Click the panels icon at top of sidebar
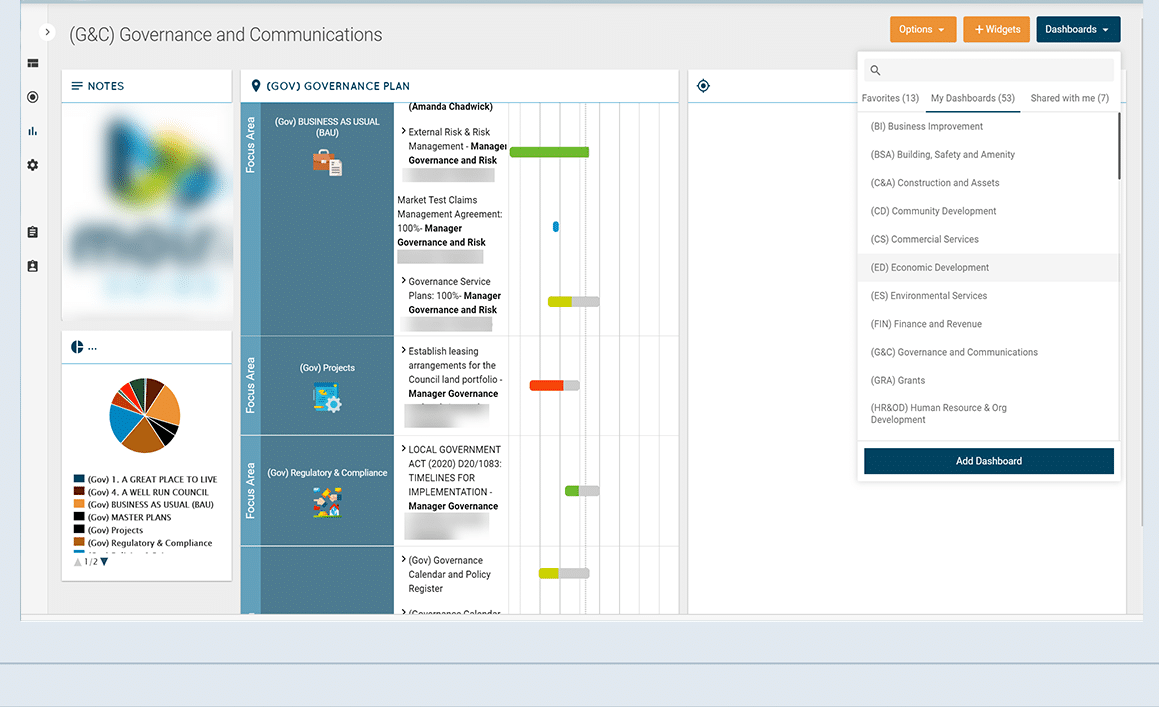1159x707 pixels. [x=32, y=63]
